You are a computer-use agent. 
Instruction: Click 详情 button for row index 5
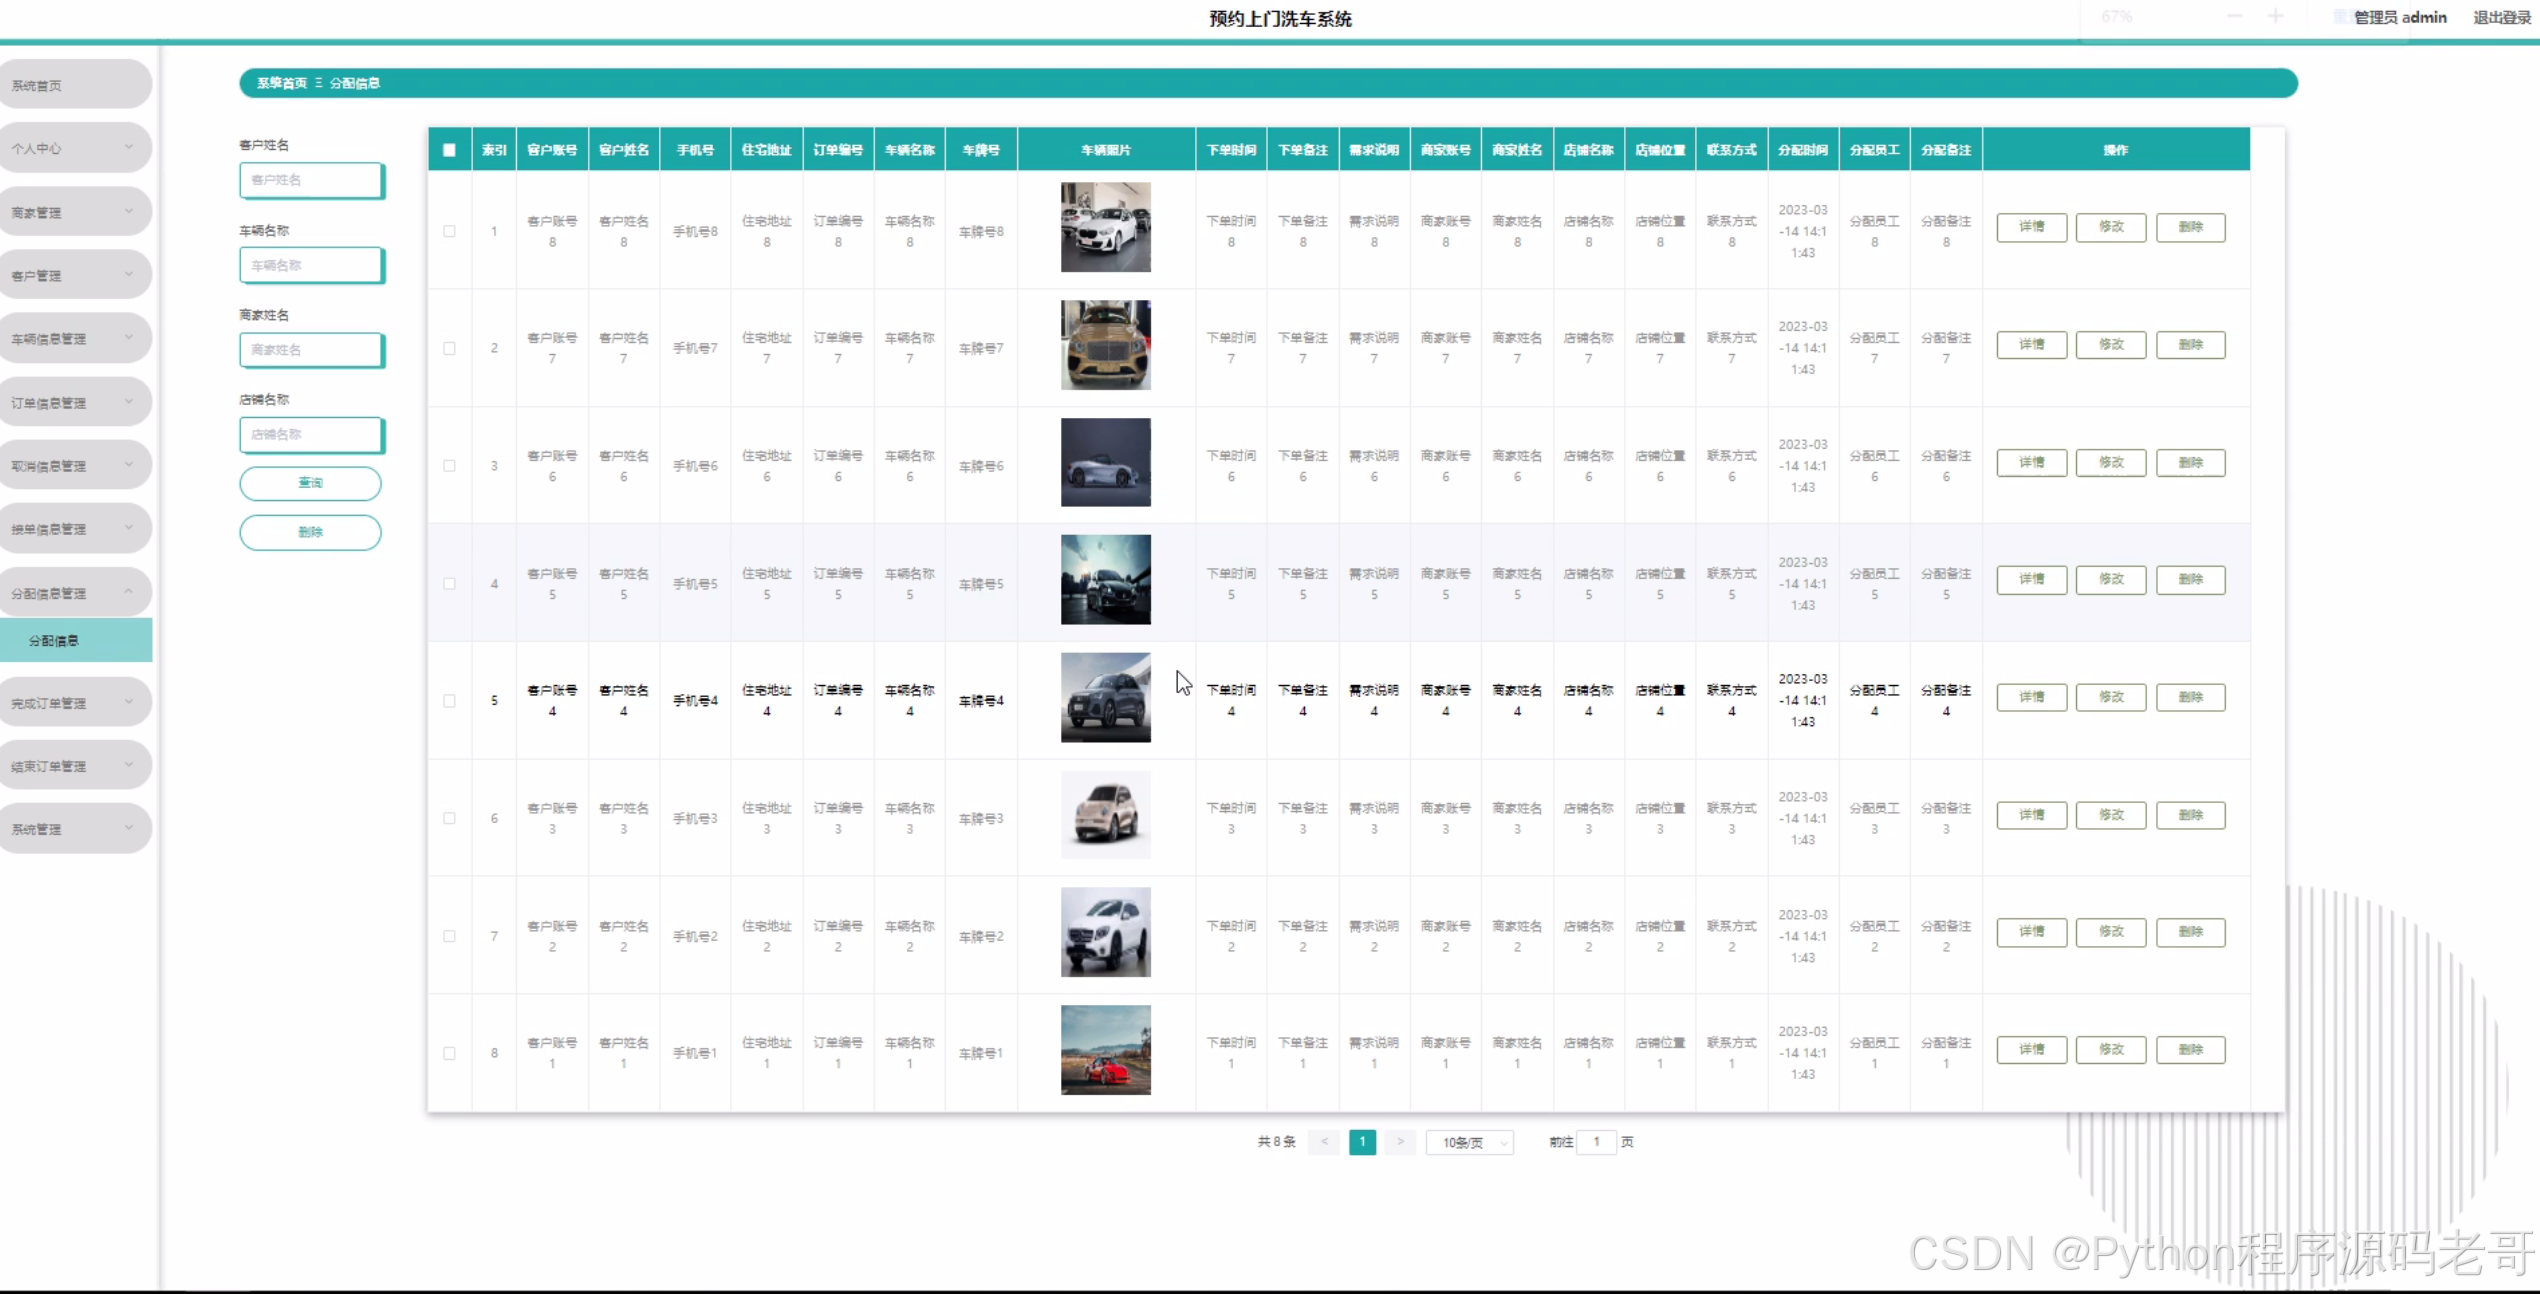point(2031,697)
